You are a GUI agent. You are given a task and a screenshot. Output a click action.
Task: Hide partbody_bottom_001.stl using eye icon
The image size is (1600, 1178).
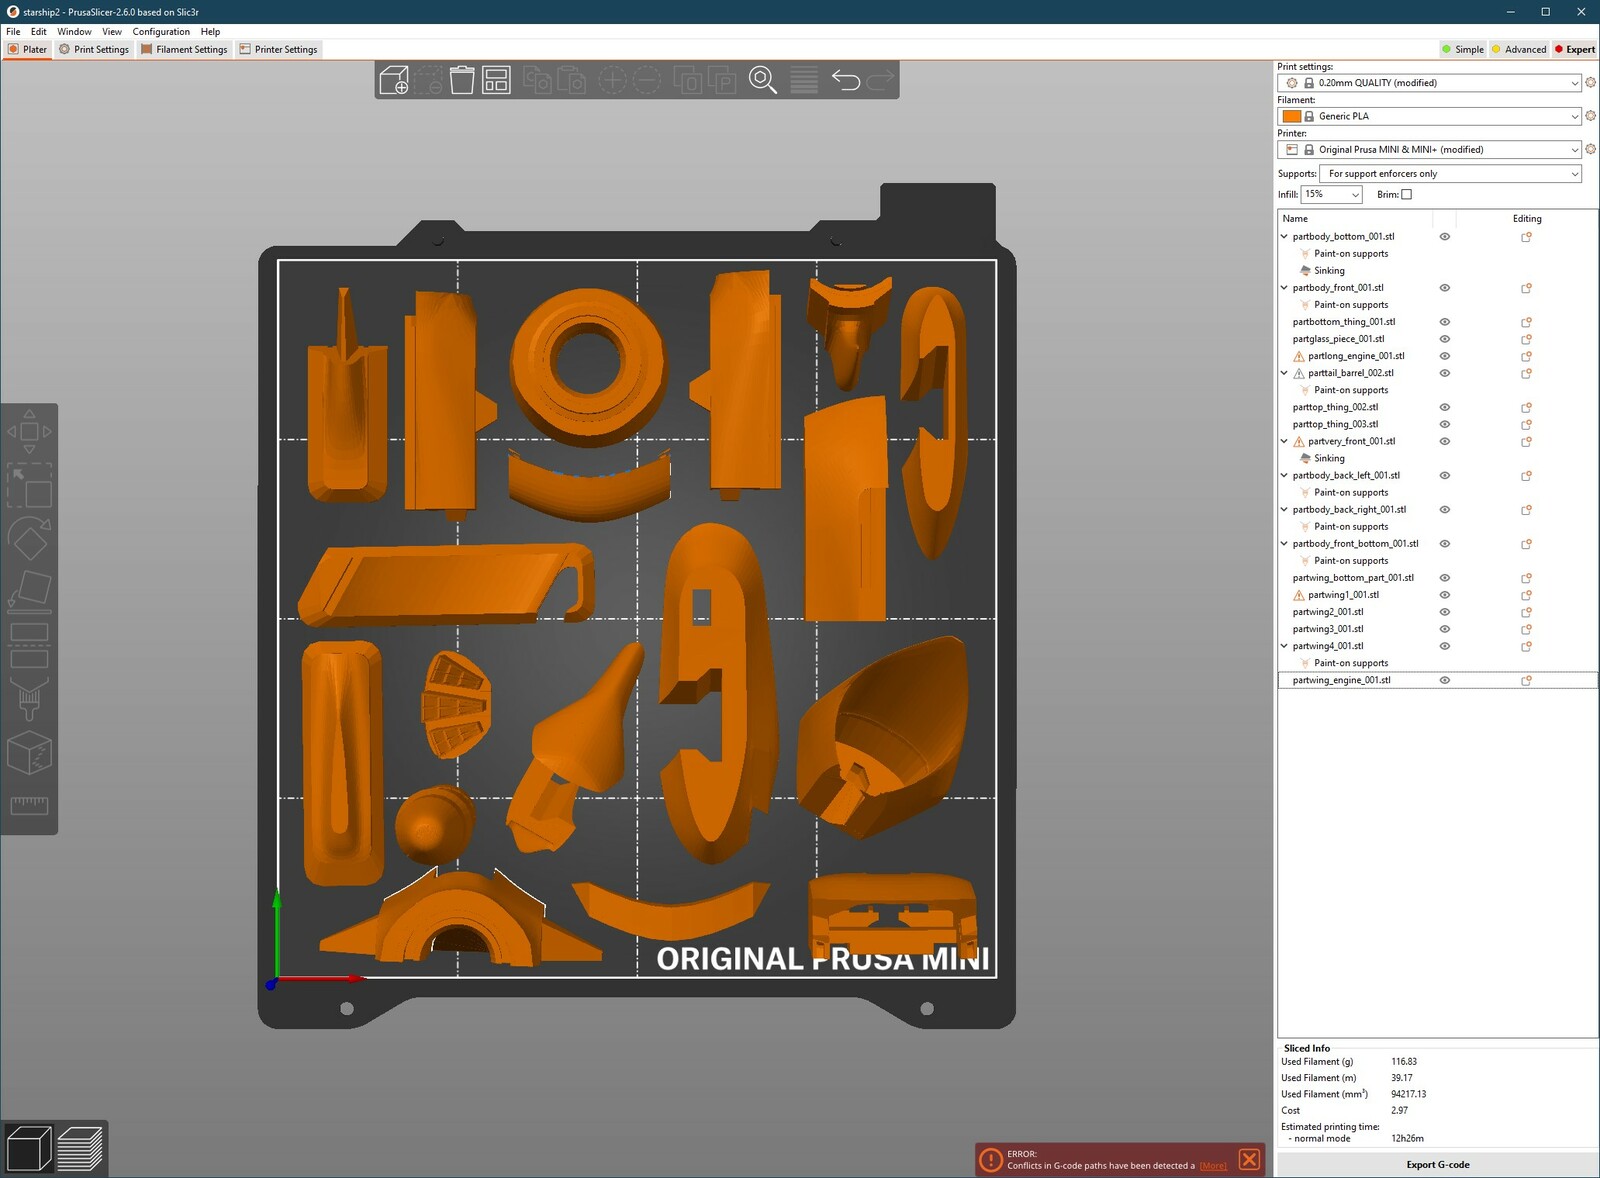(x=1444, y=237)
